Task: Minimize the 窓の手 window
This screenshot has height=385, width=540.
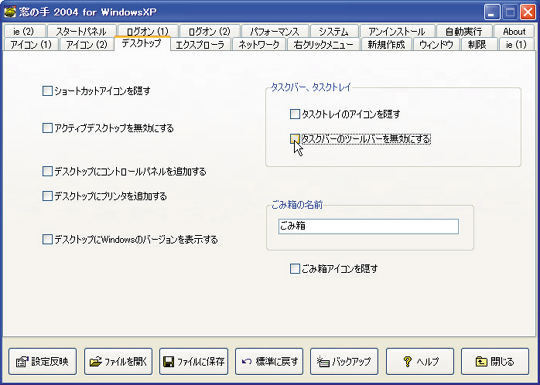Action: pyautogui.click(x=492, y=13)
